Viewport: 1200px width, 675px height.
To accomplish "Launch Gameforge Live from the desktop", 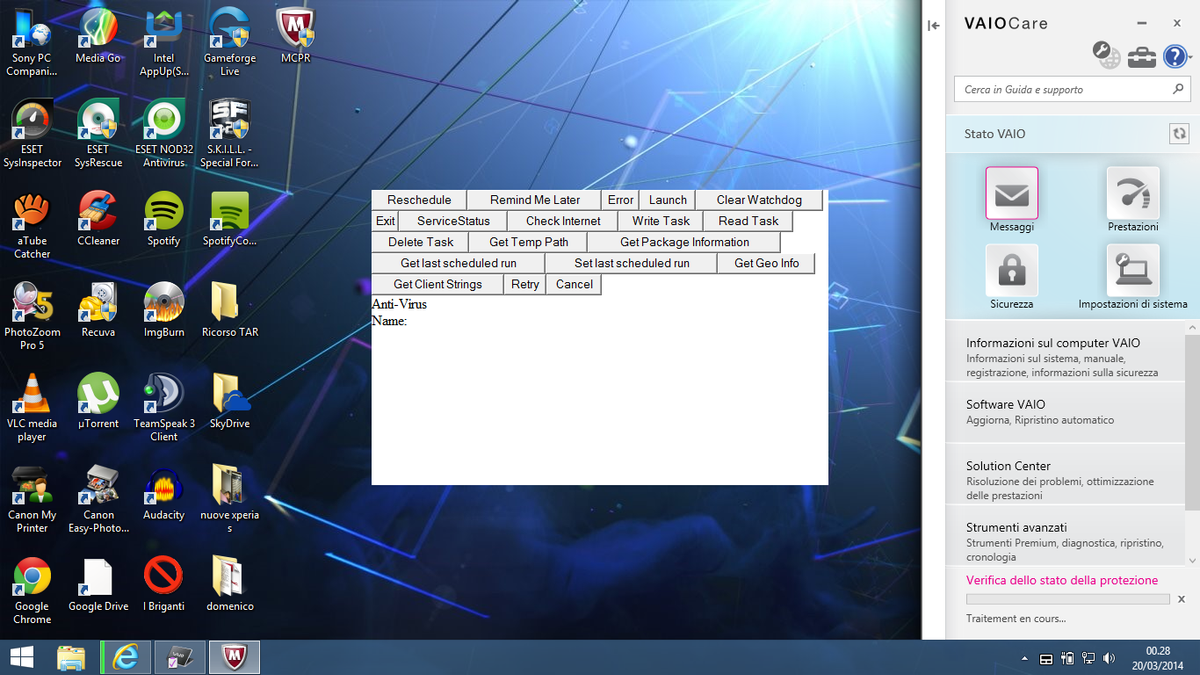I will point(230,42).
